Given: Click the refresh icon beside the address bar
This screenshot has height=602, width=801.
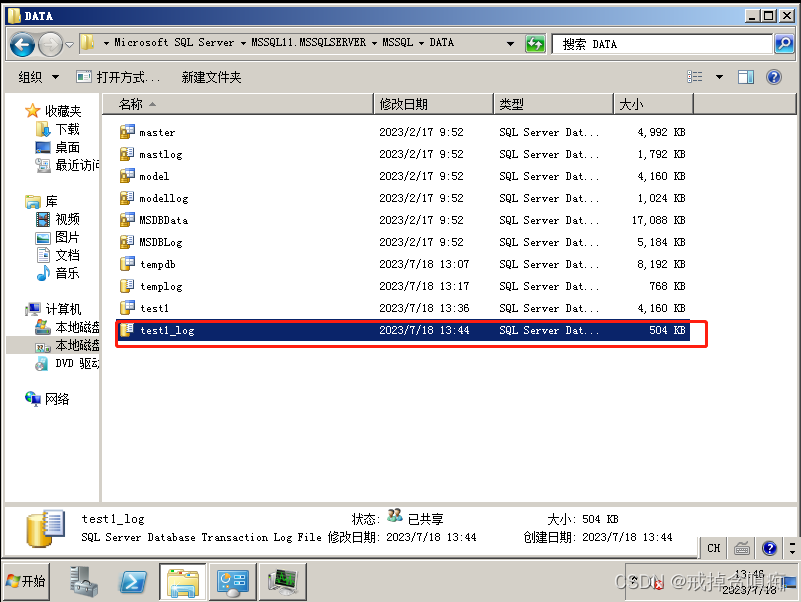Looking at the screenshot, I should pyautogui.click(x=534, y=43).
